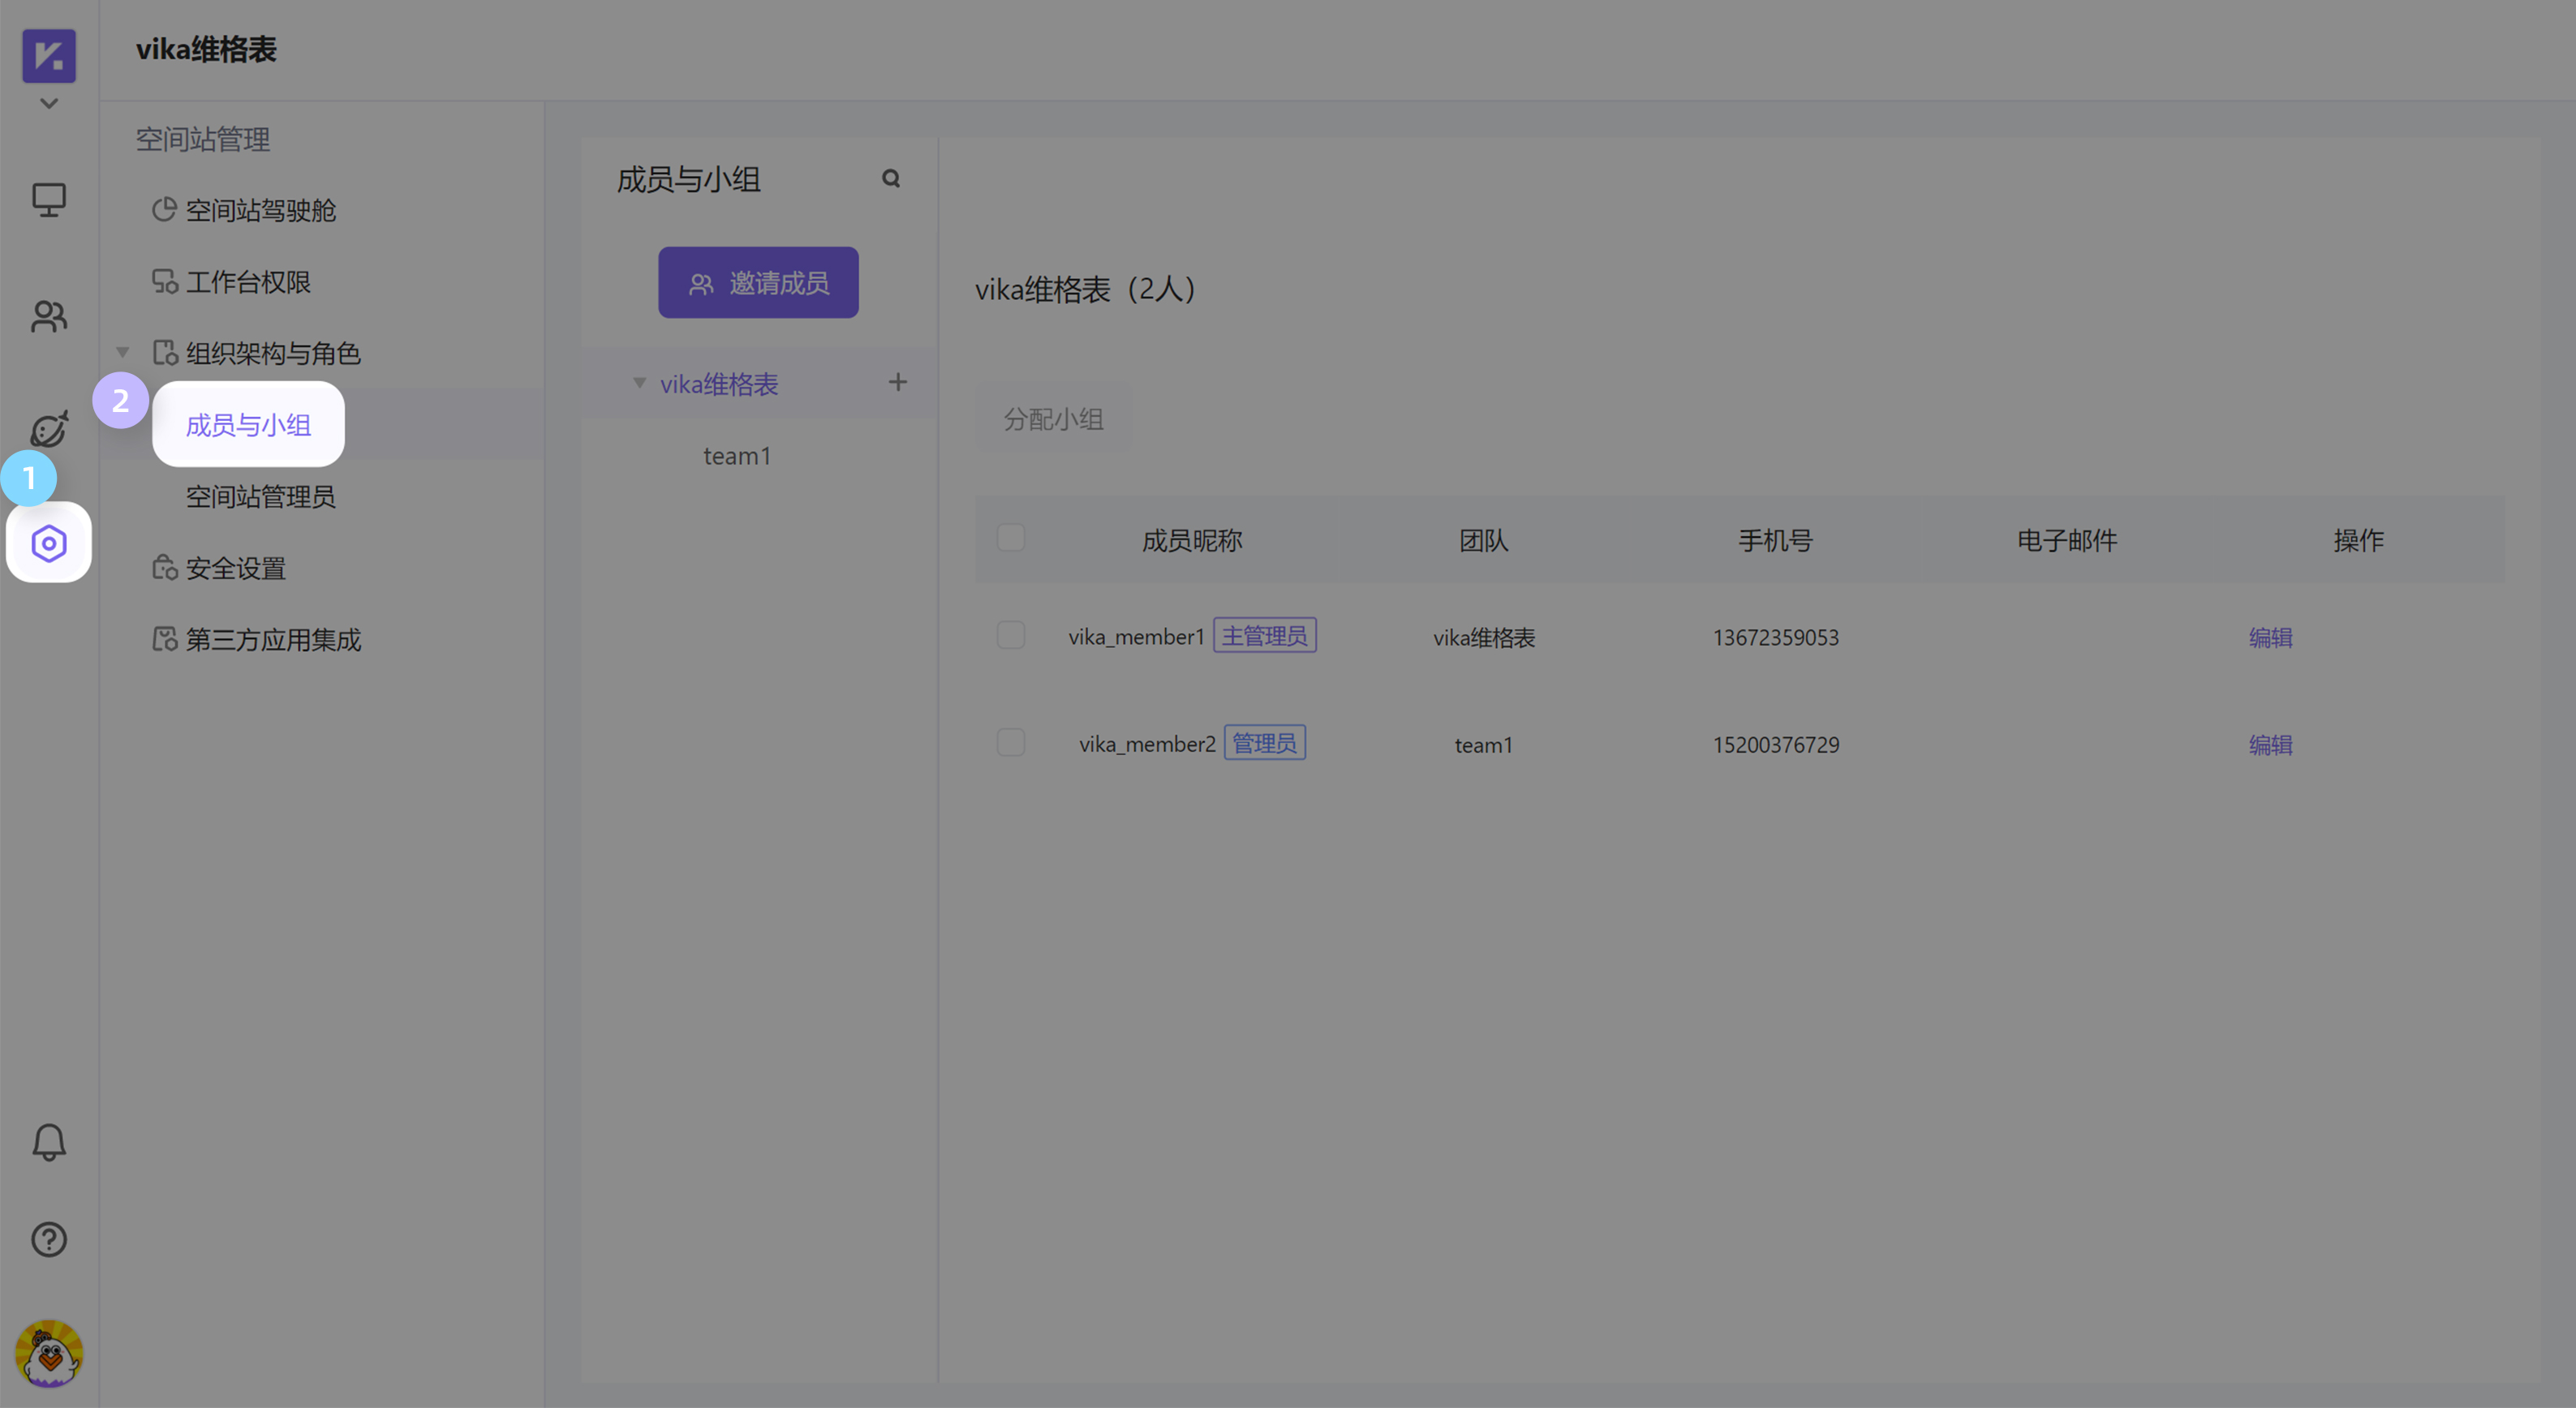Screen dimensions: 2576x1408
Task: Open the member search icon
Action: (891, 178)
